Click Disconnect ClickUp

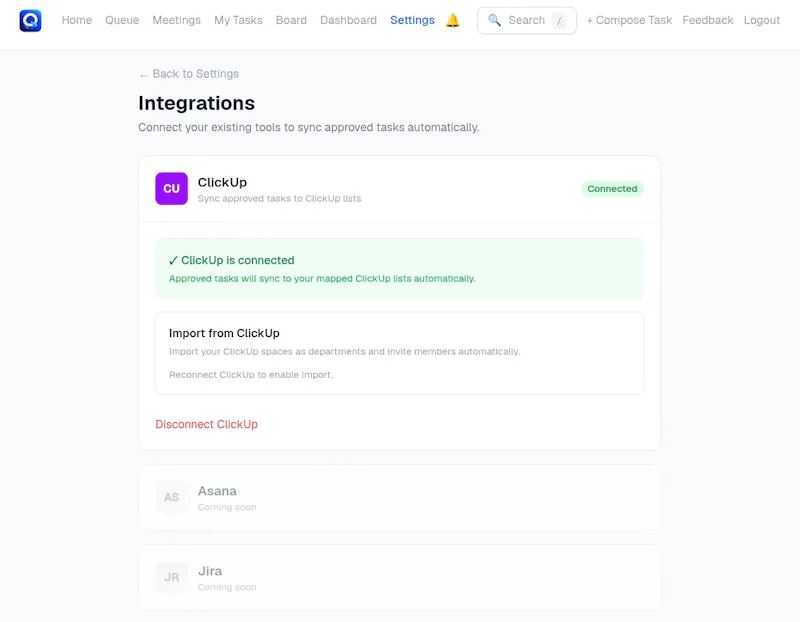click(x=207, y=425)
